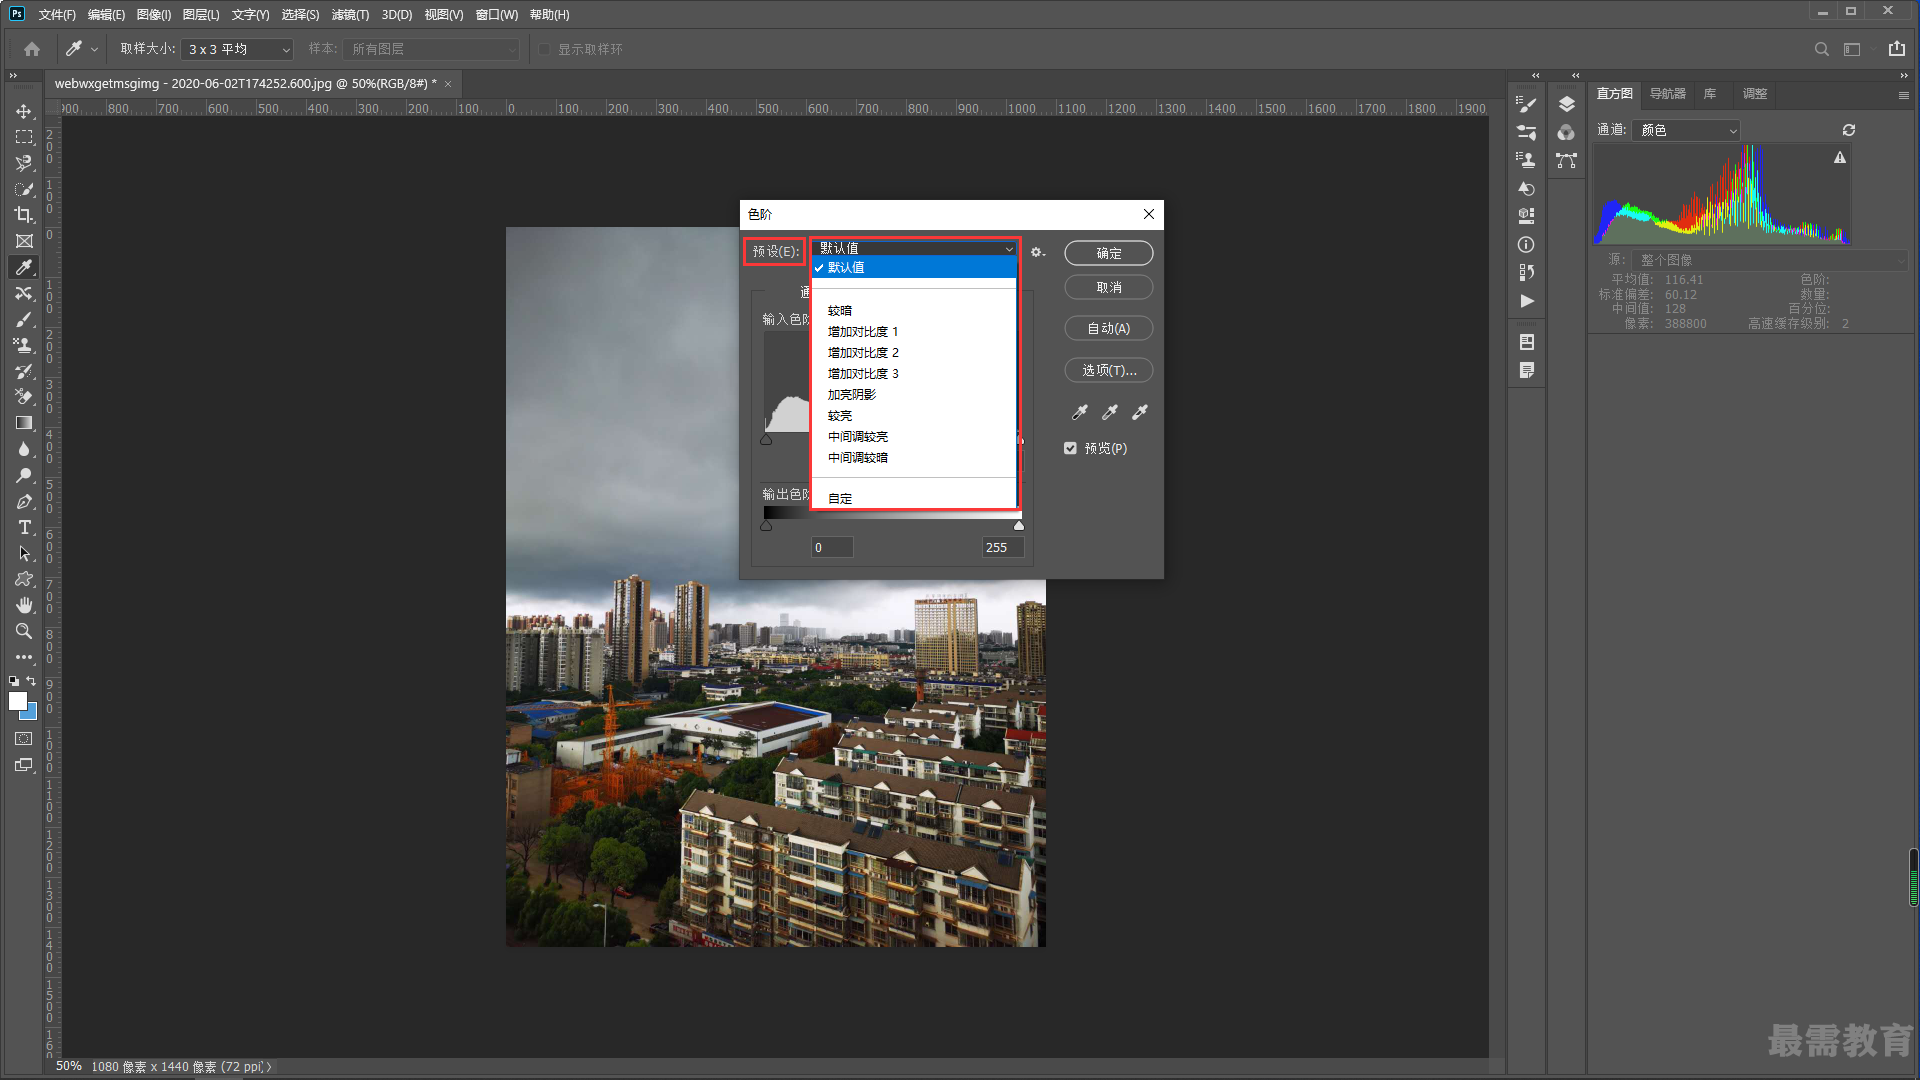Choose the Darker preset

[x=840, y=311]
